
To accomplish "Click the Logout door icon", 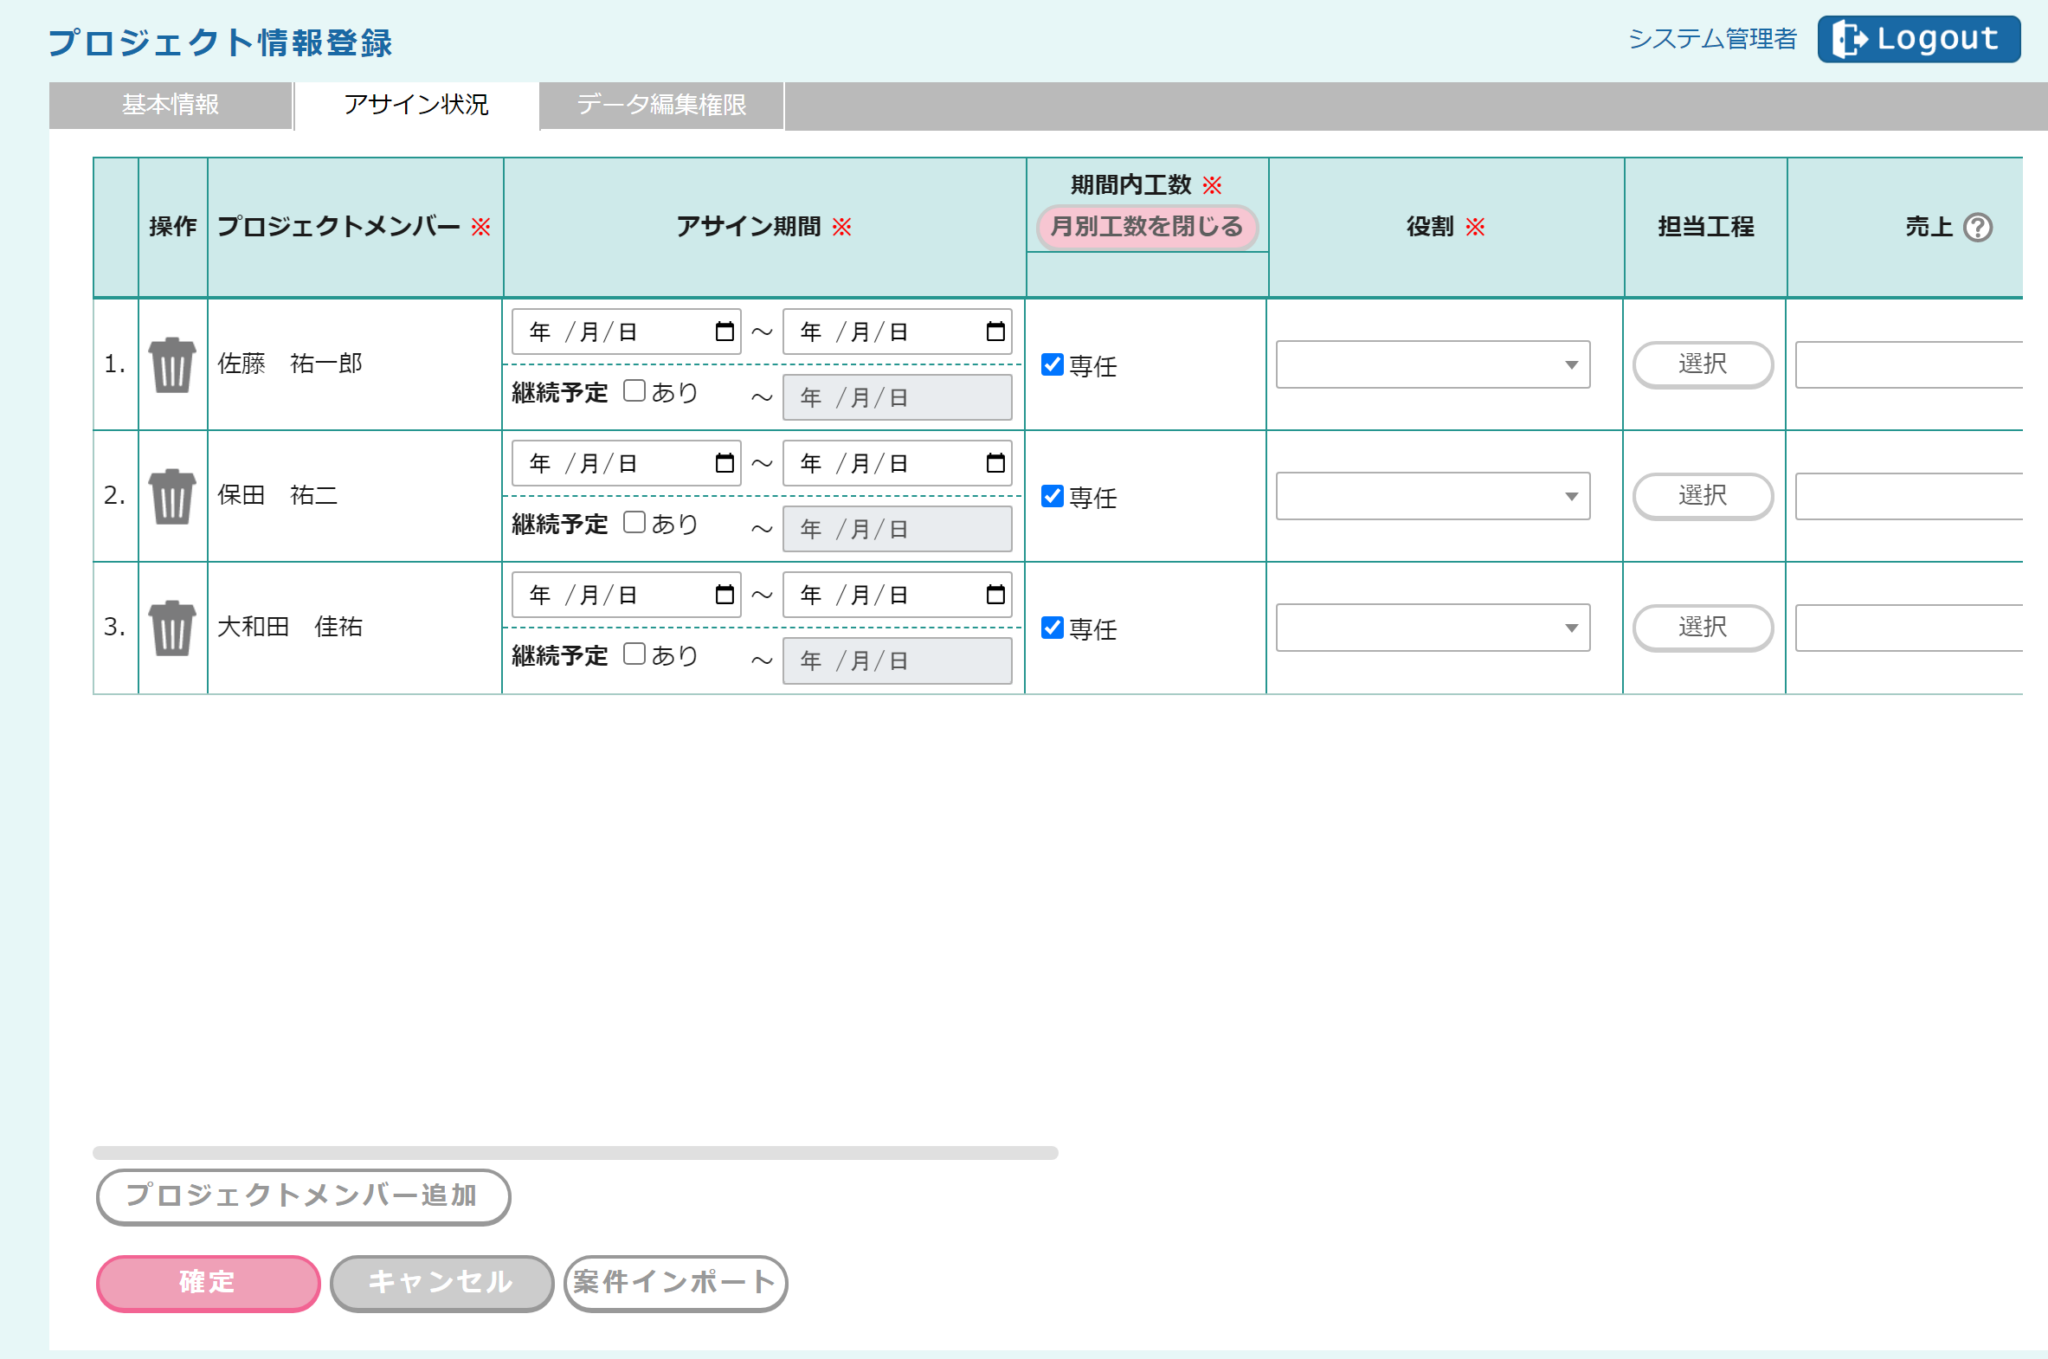I will point(1849,39).
